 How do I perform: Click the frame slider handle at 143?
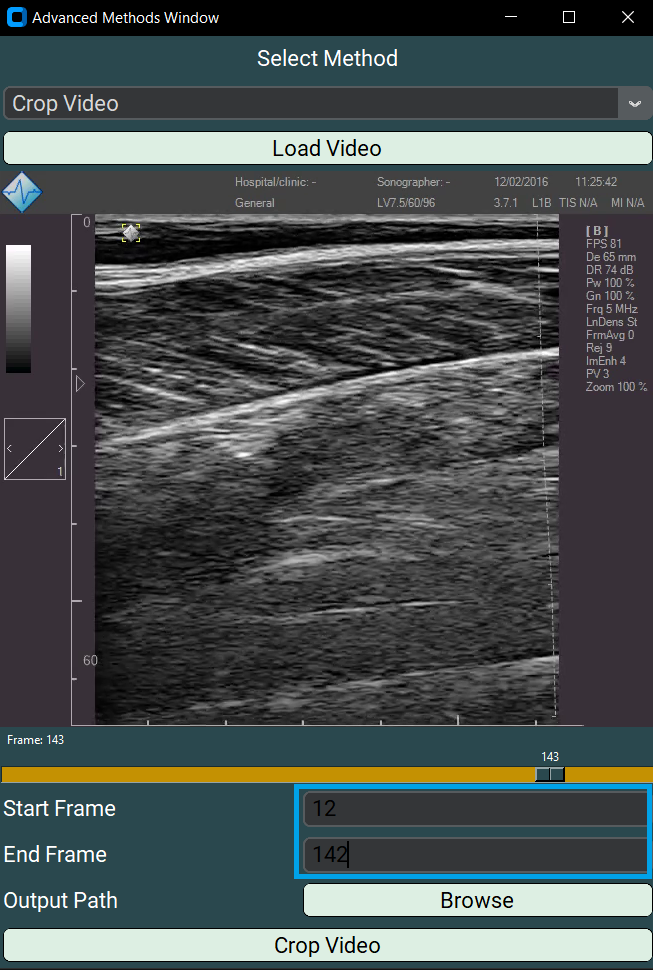click(x=550, y=774)
